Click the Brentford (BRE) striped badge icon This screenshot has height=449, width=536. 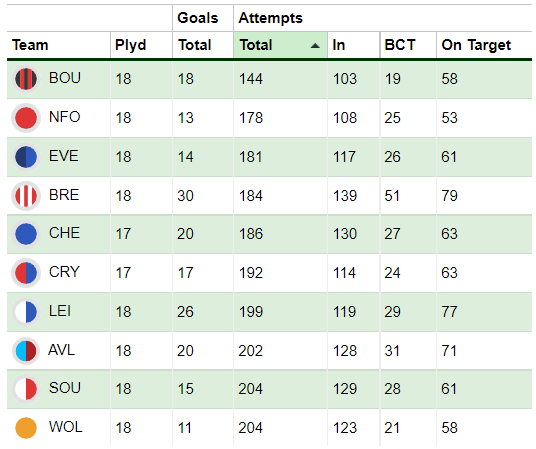tap(26, 196)
